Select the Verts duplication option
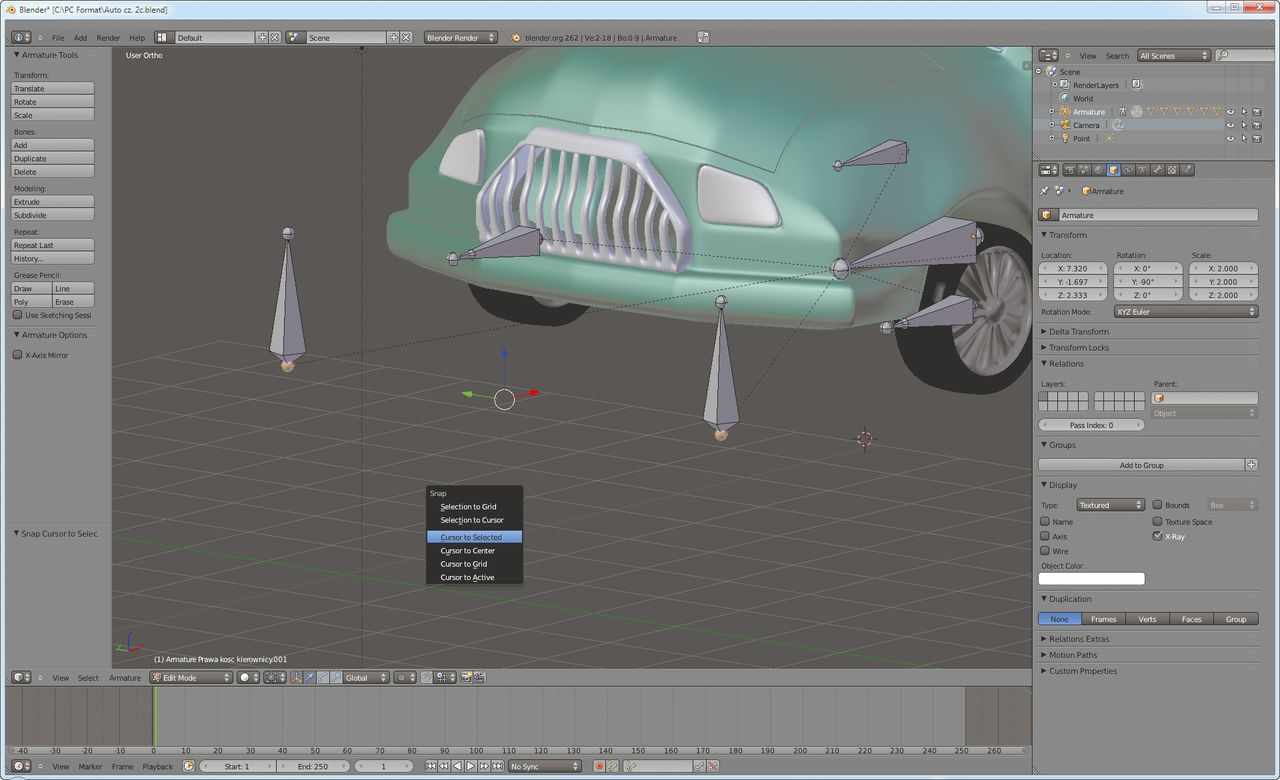The width and height of the screenshot is (1280, 780). click(1147, 619)
